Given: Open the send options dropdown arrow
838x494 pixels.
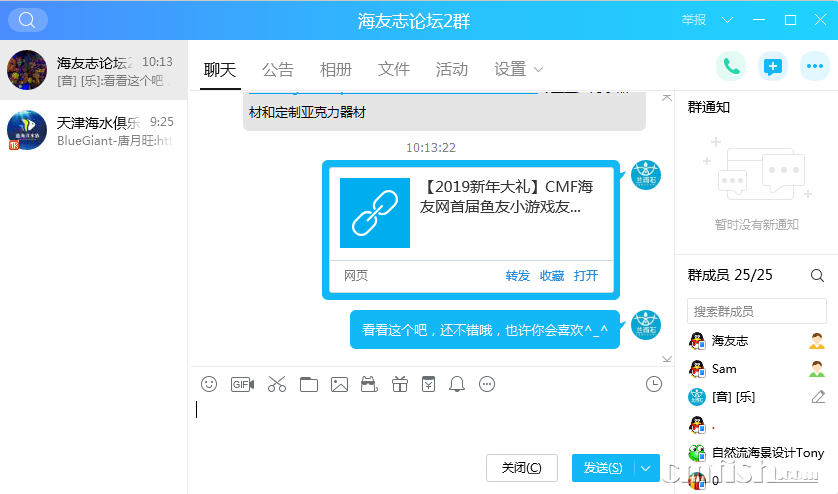Looking at the screenshot, I should click(x=646, y=468).
